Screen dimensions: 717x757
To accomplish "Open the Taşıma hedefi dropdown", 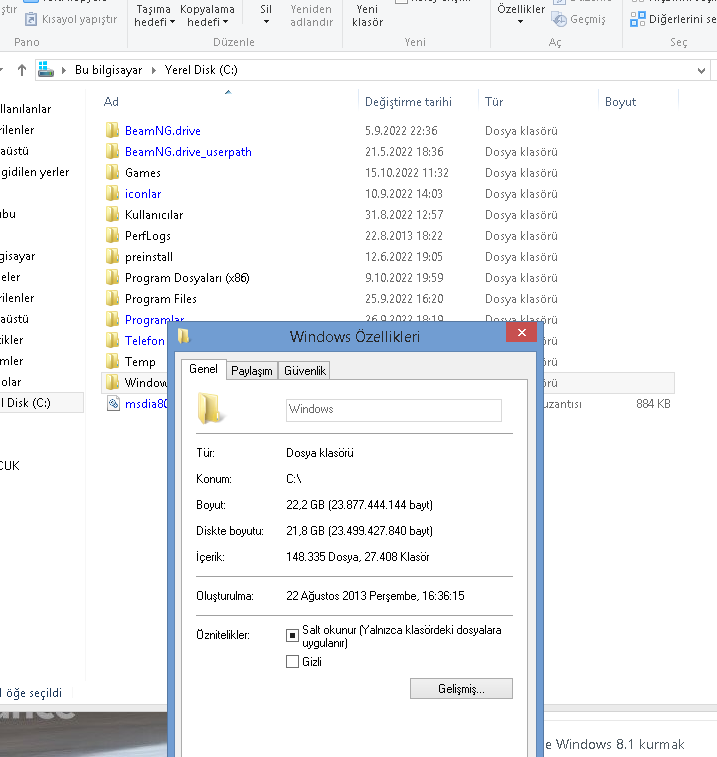I will click(x=154, y=15).
